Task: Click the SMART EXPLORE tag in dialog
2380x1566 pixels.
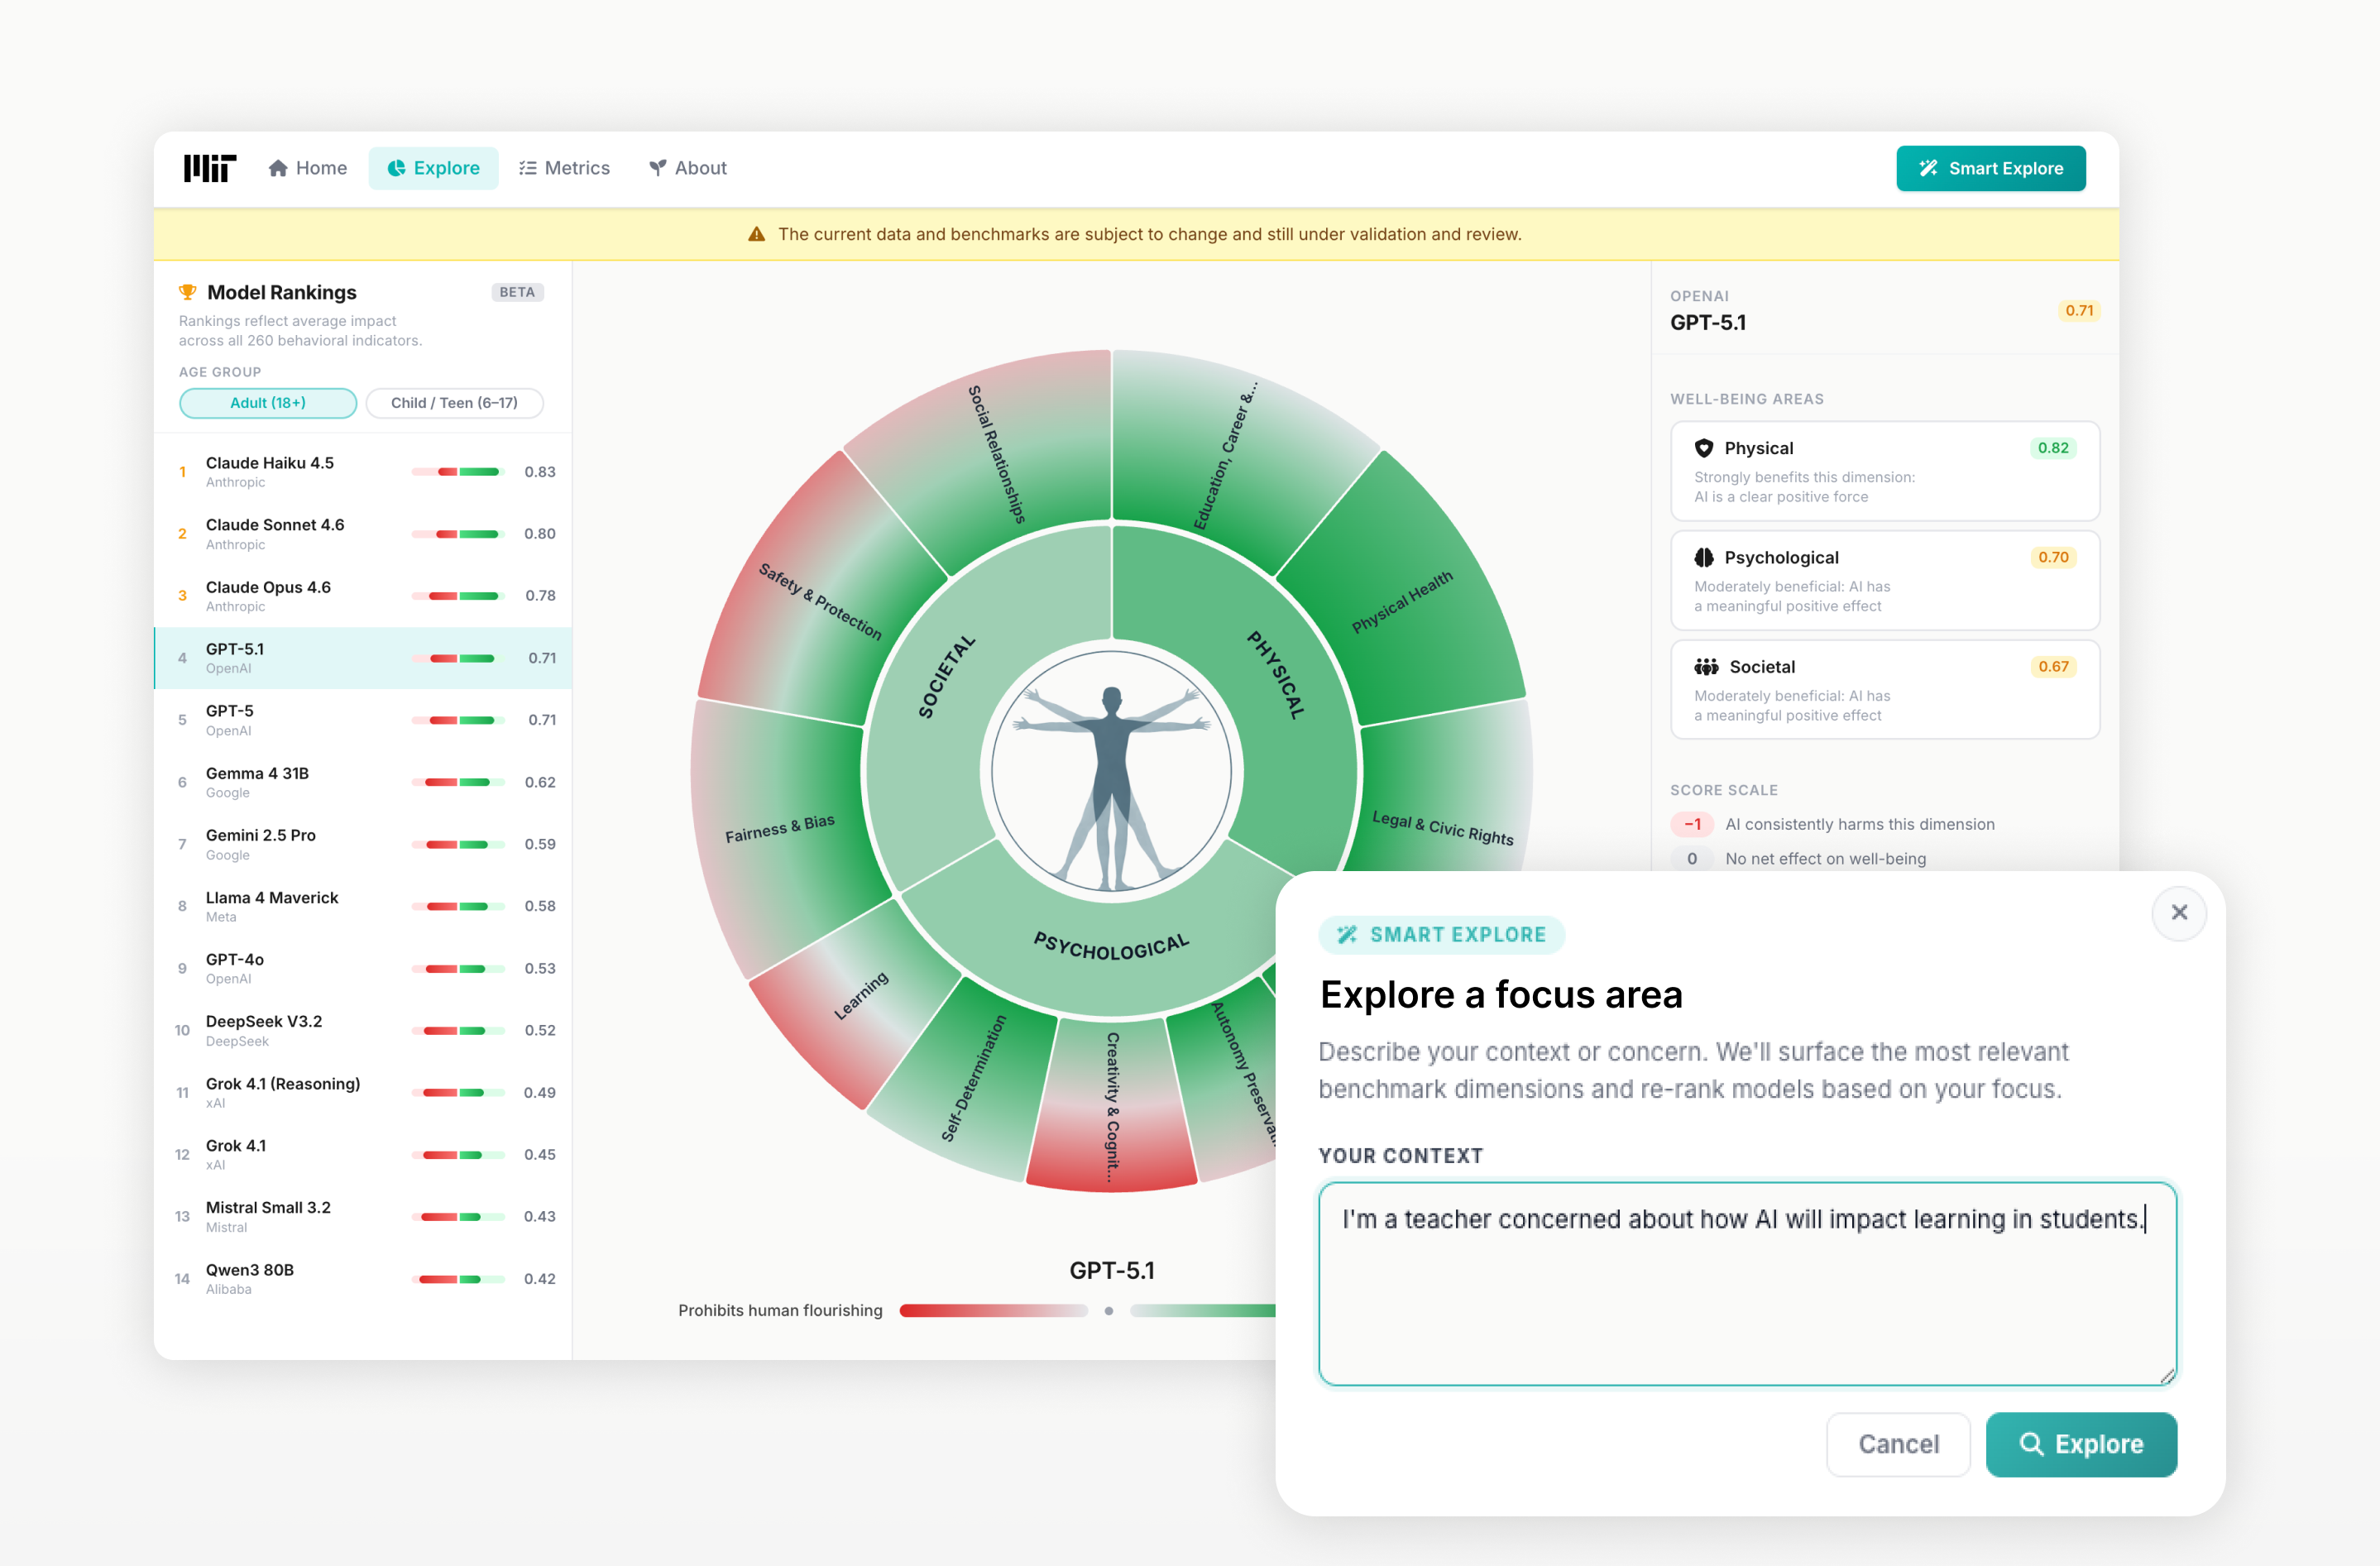Action: tap(1441, 934)
